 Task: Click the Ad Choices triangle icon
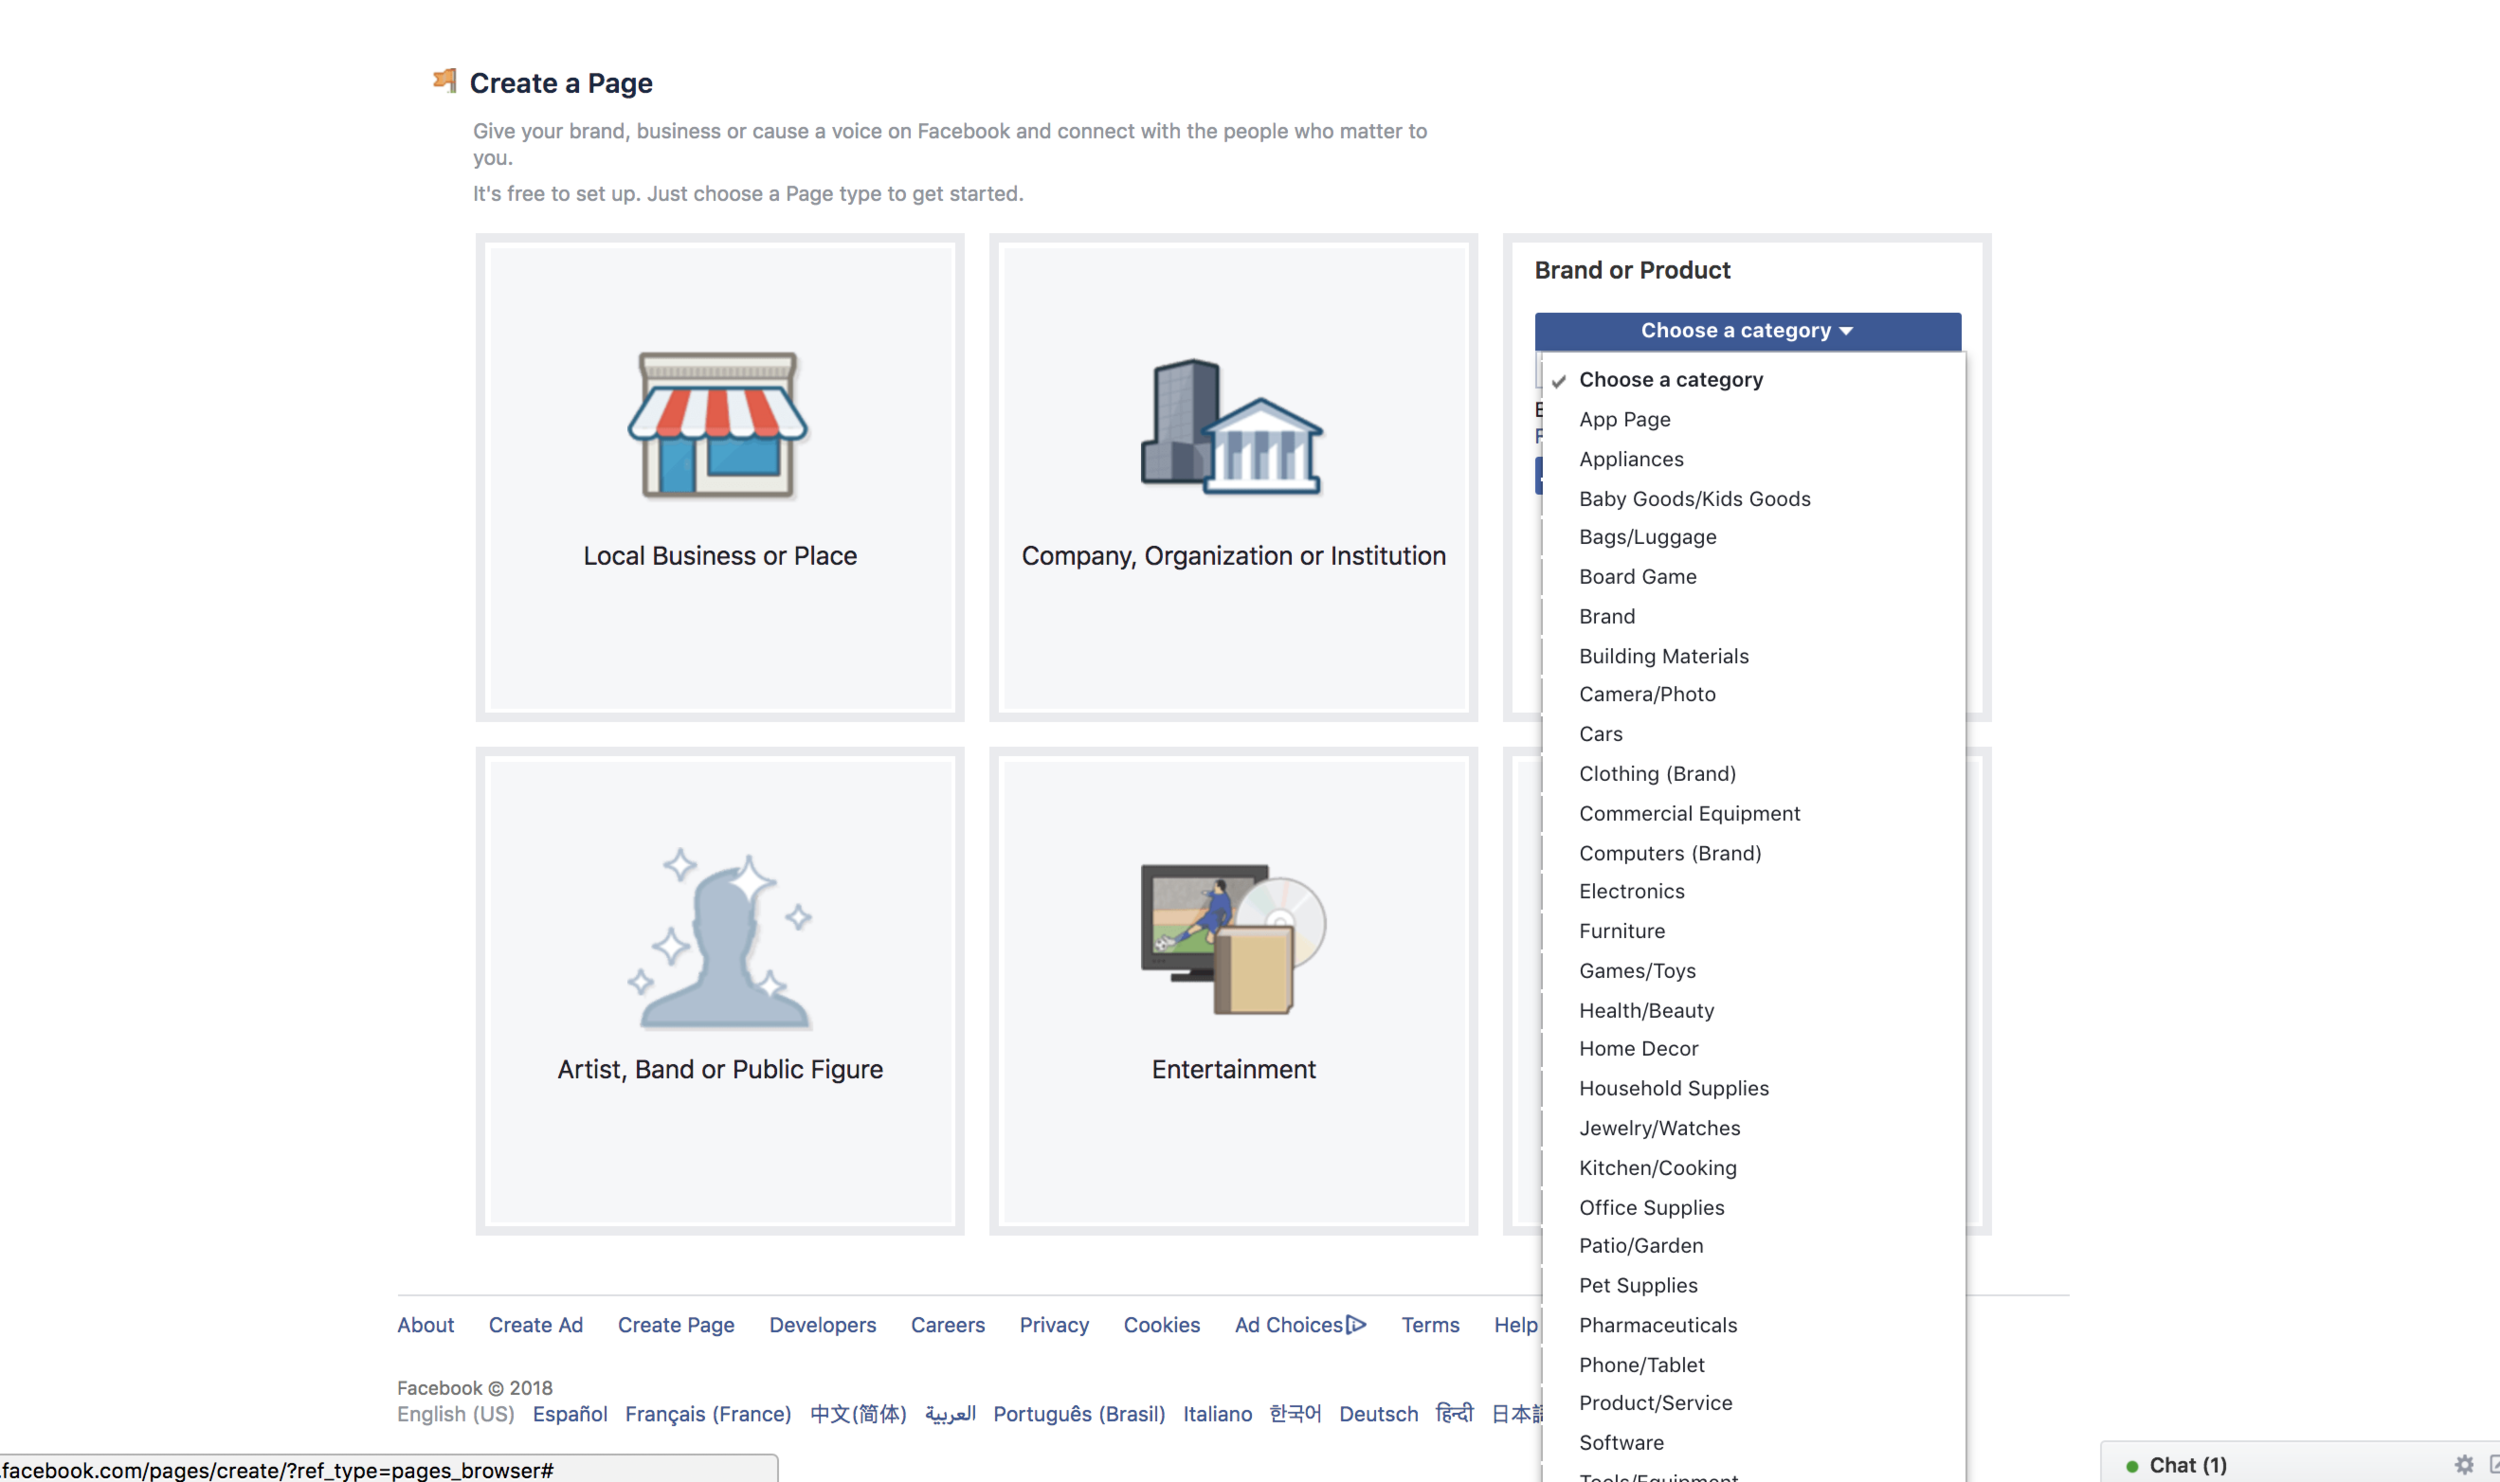pos(1356,1324)
